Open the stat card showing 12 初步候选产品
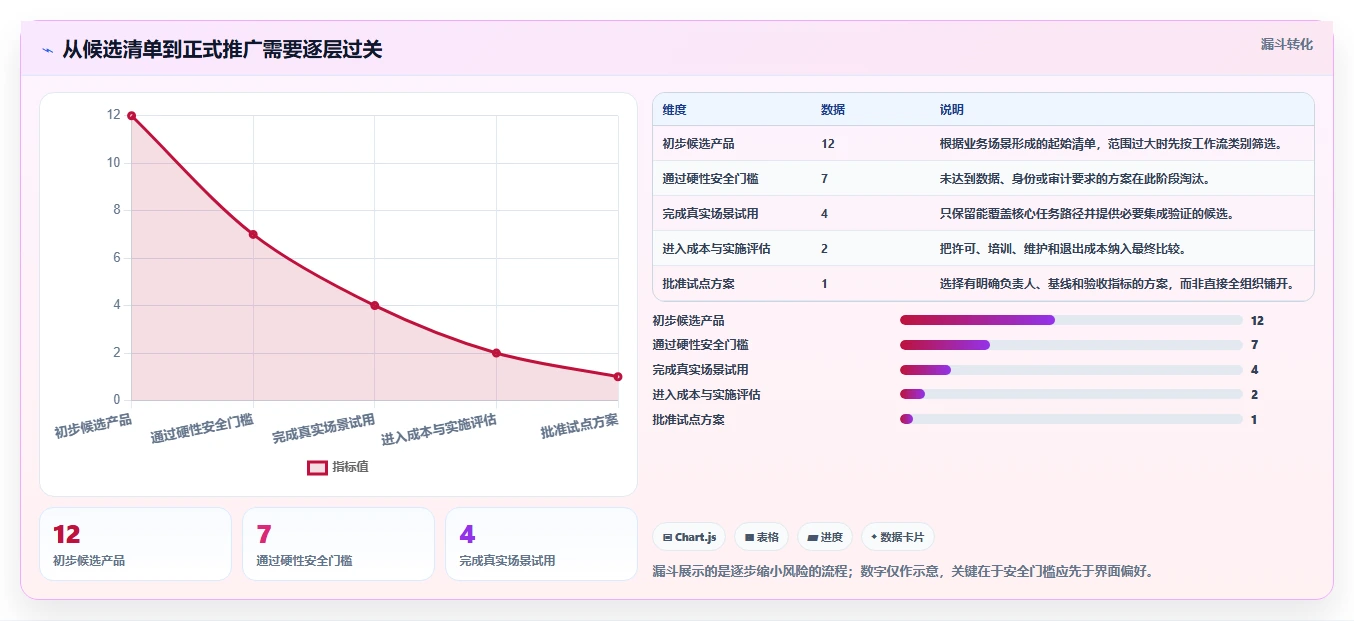This screenshot has width=1354, height=621. (x=135, y=544)
